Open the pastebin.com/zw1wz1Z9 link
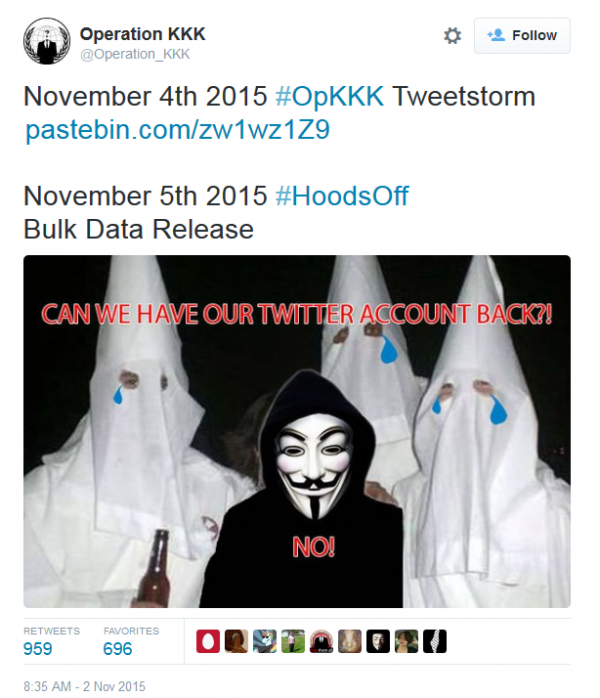 pos(178,130)
